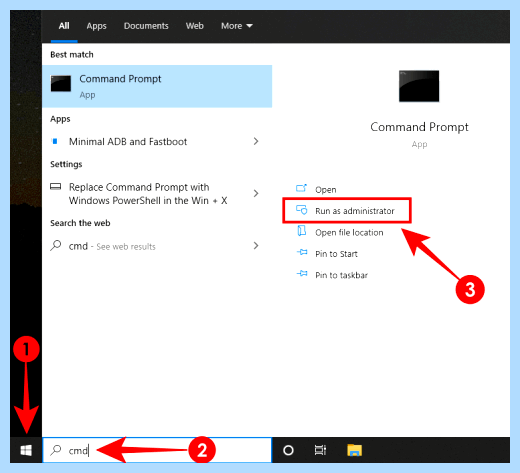The width and height of the screenshot is (520, 473).
Task: Click the Command Prompt title in preview pane
Action: click(x=419, y=127)
